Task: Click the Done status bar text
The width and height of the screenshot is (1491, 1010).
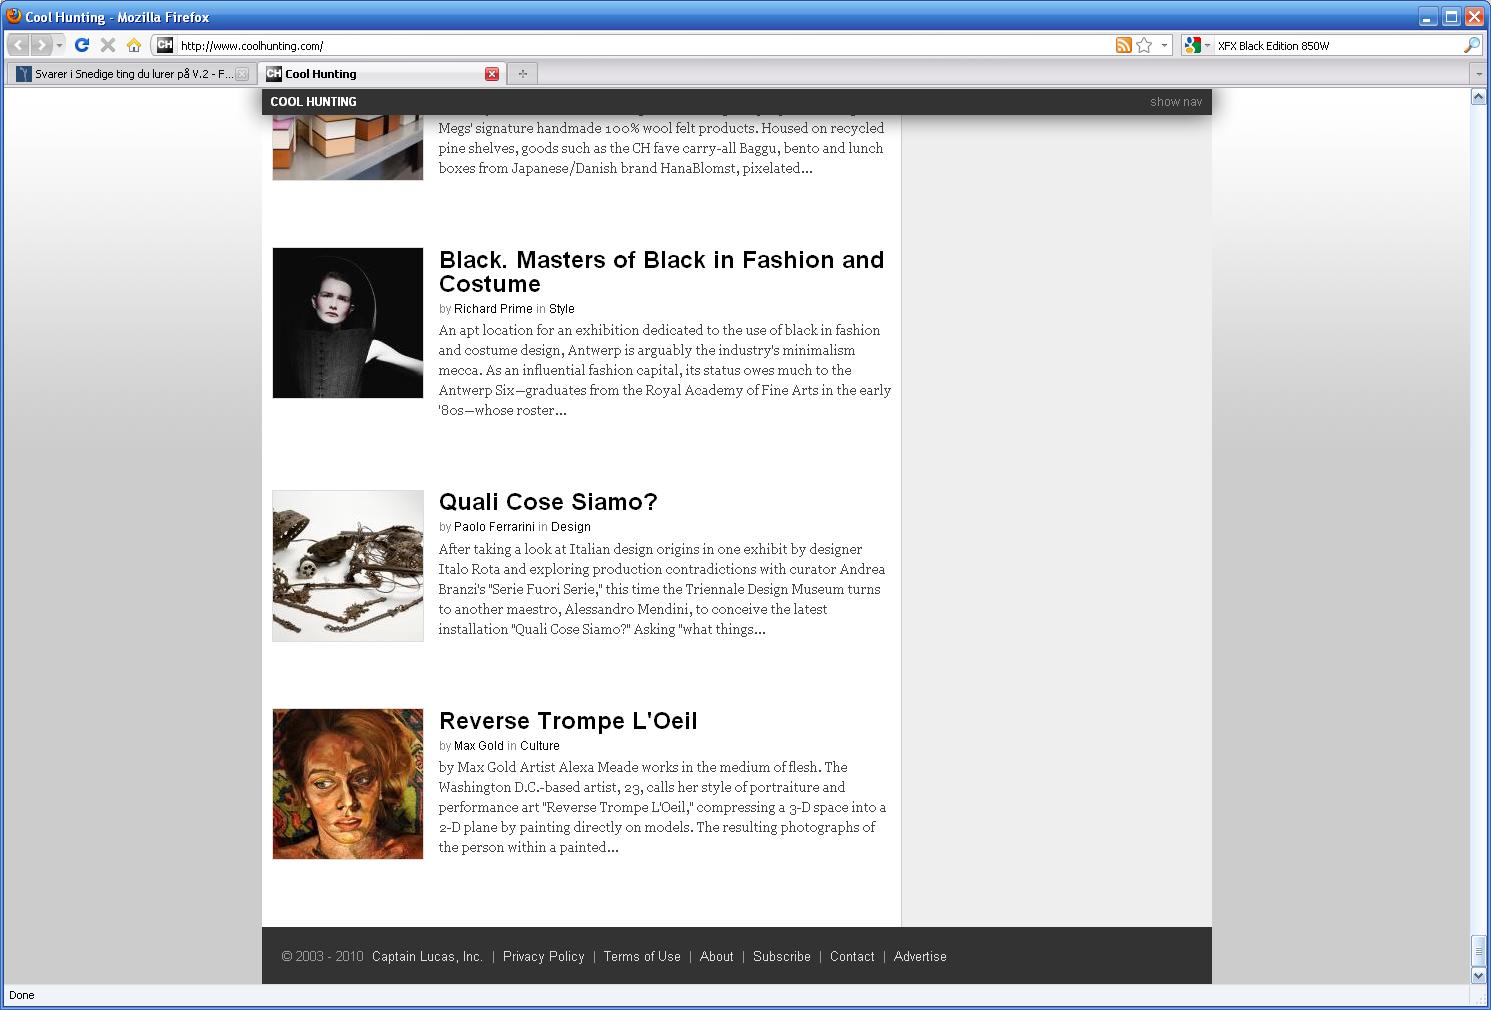Action: 22,995
